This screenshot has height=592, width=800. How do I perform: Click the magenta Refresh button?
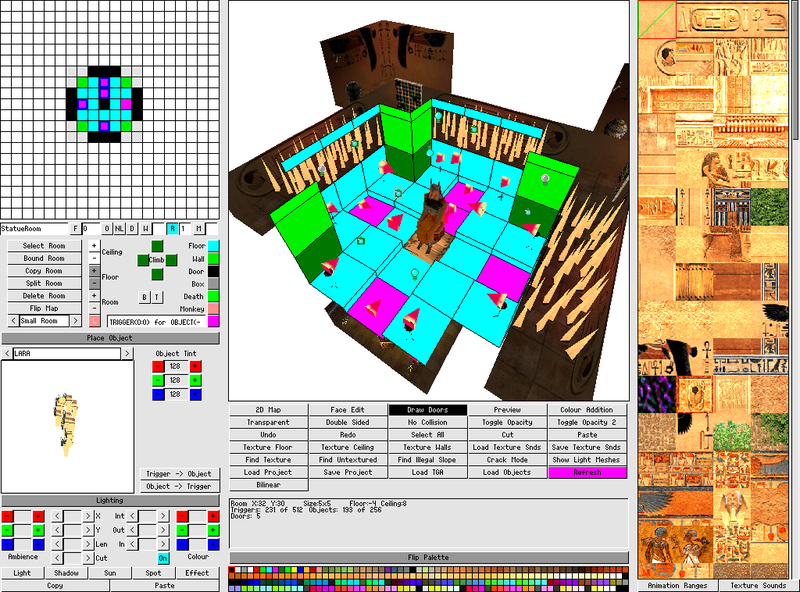tap(587, 472)
